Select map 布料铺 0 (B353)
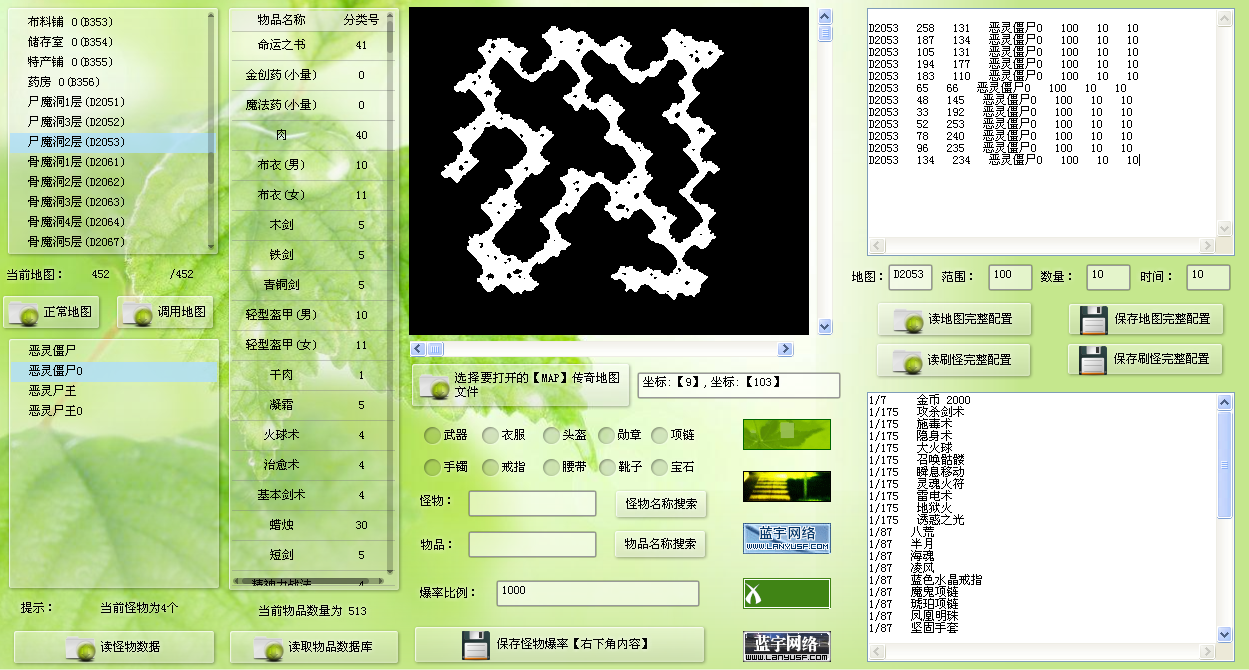The width and height of the screenshot is (1249, 670). click(109, 22)
